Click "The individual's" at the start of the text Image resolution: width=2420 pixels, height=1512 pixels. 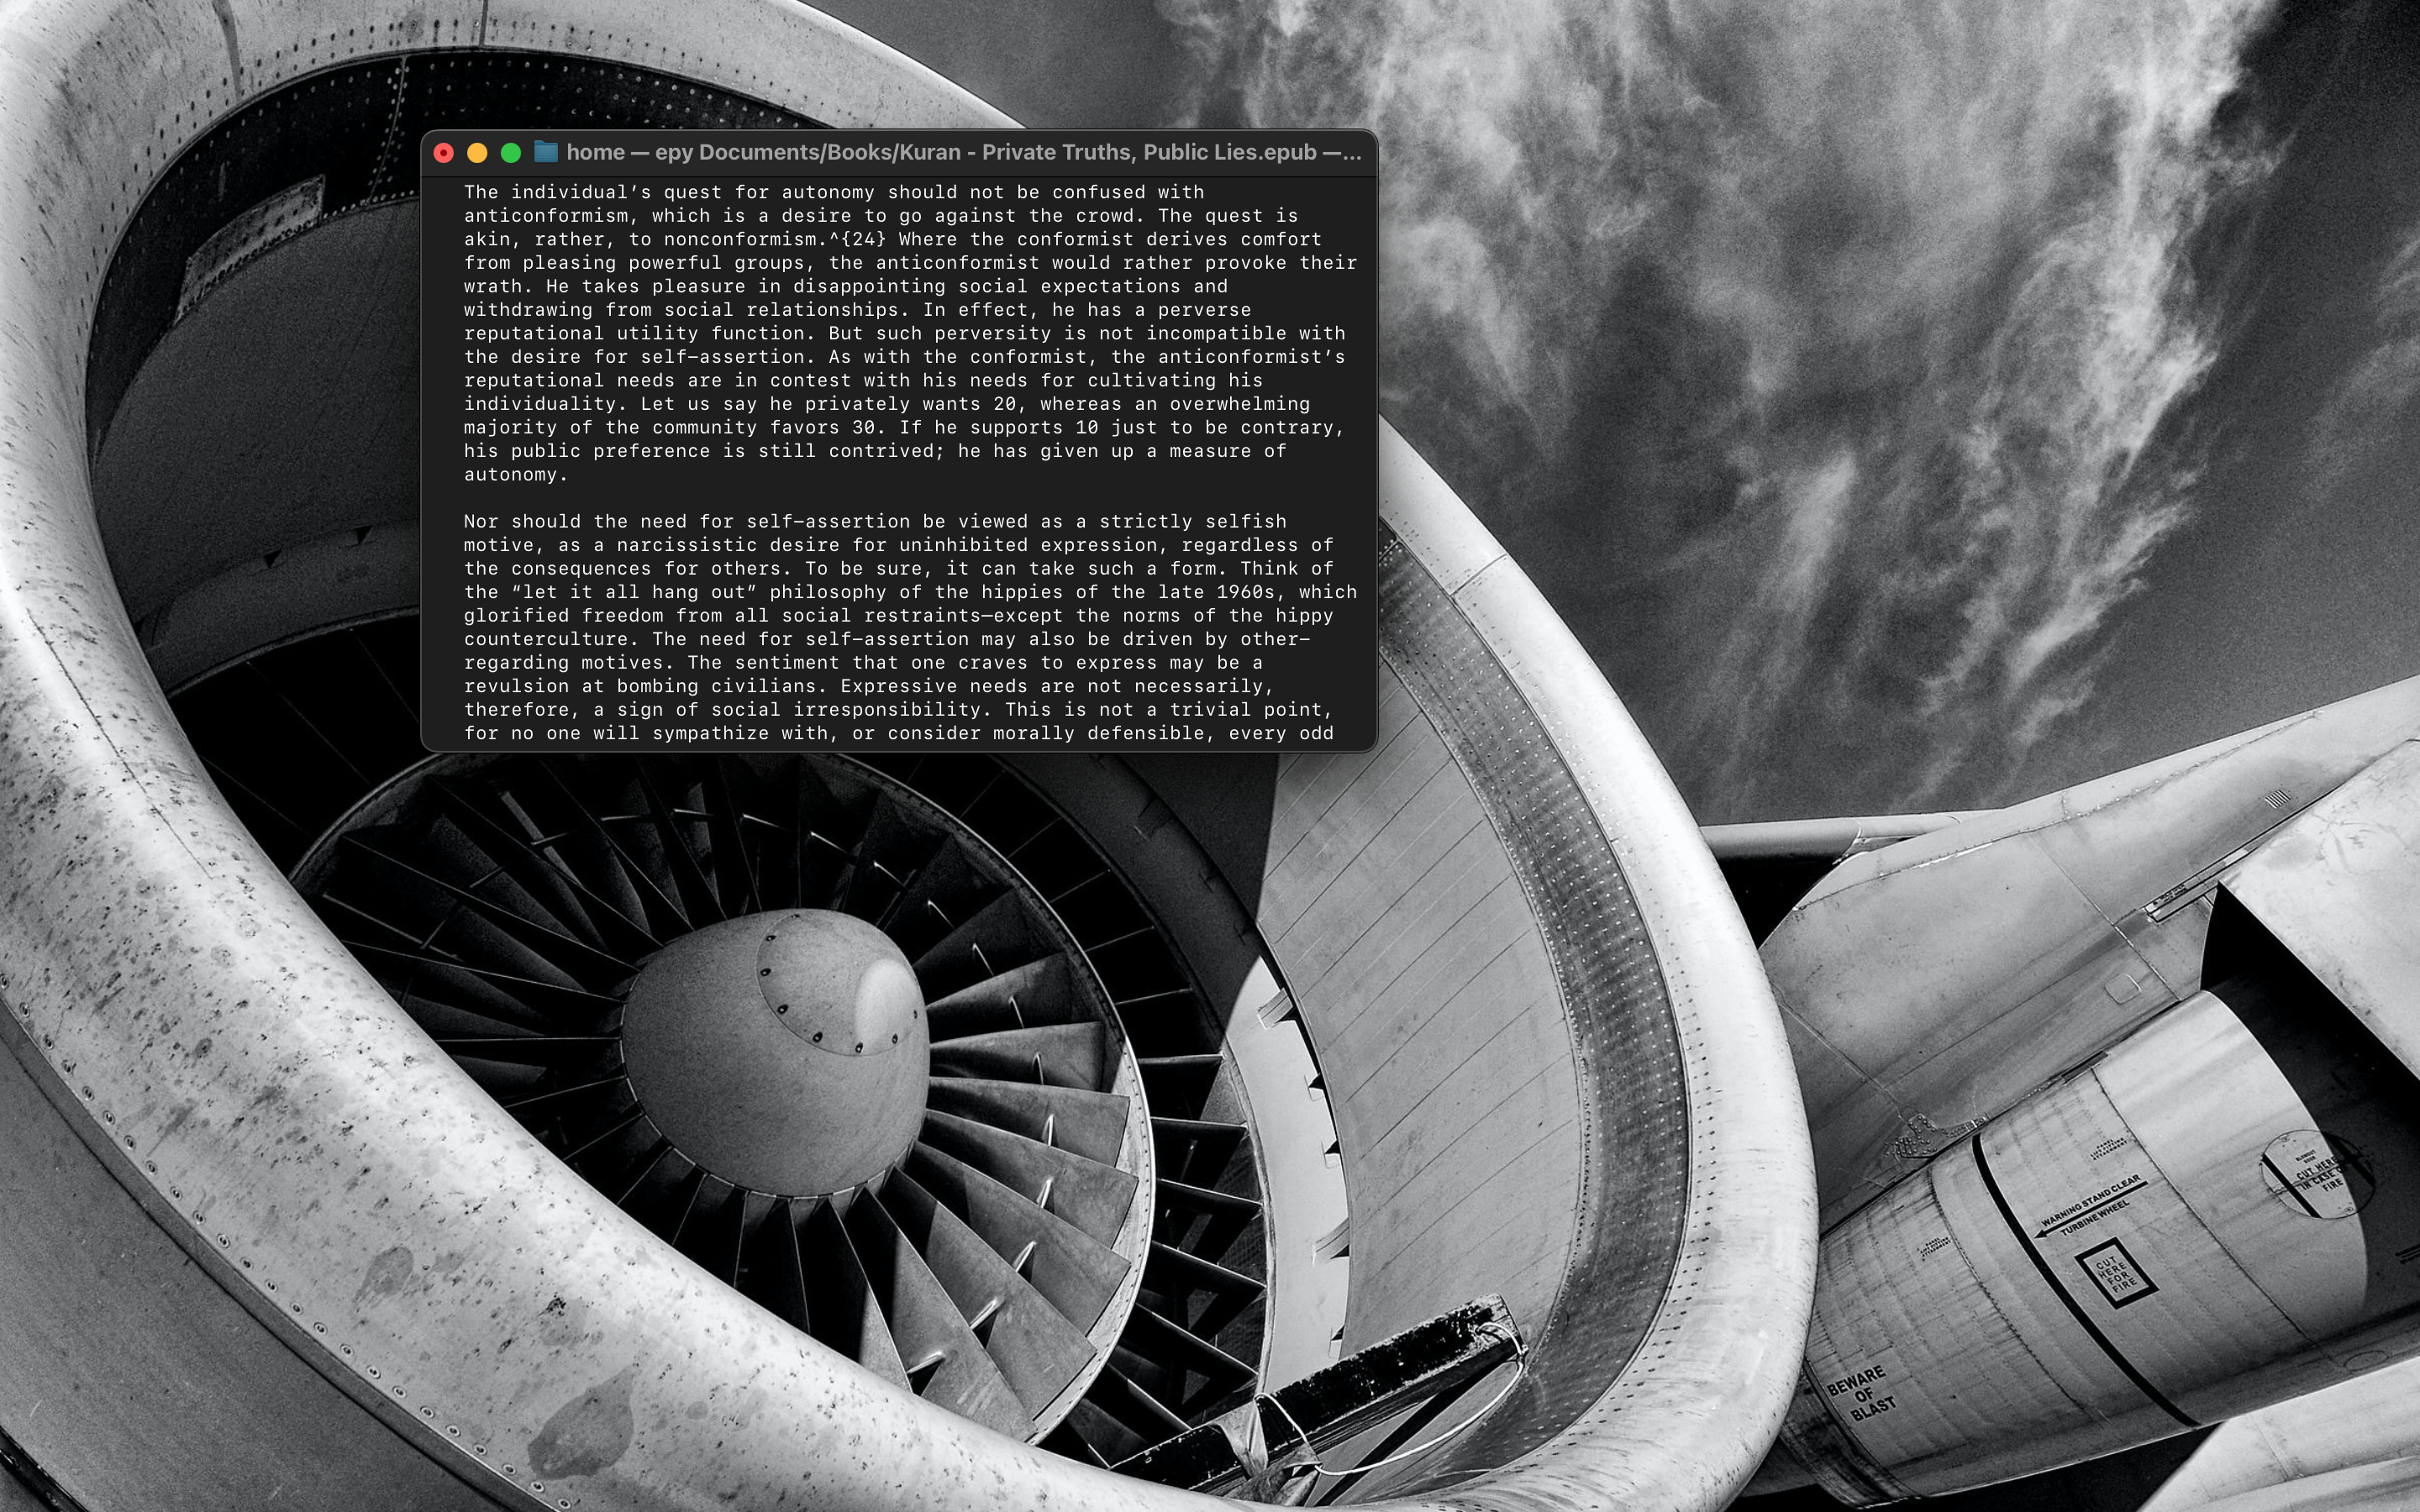[557, 192]
